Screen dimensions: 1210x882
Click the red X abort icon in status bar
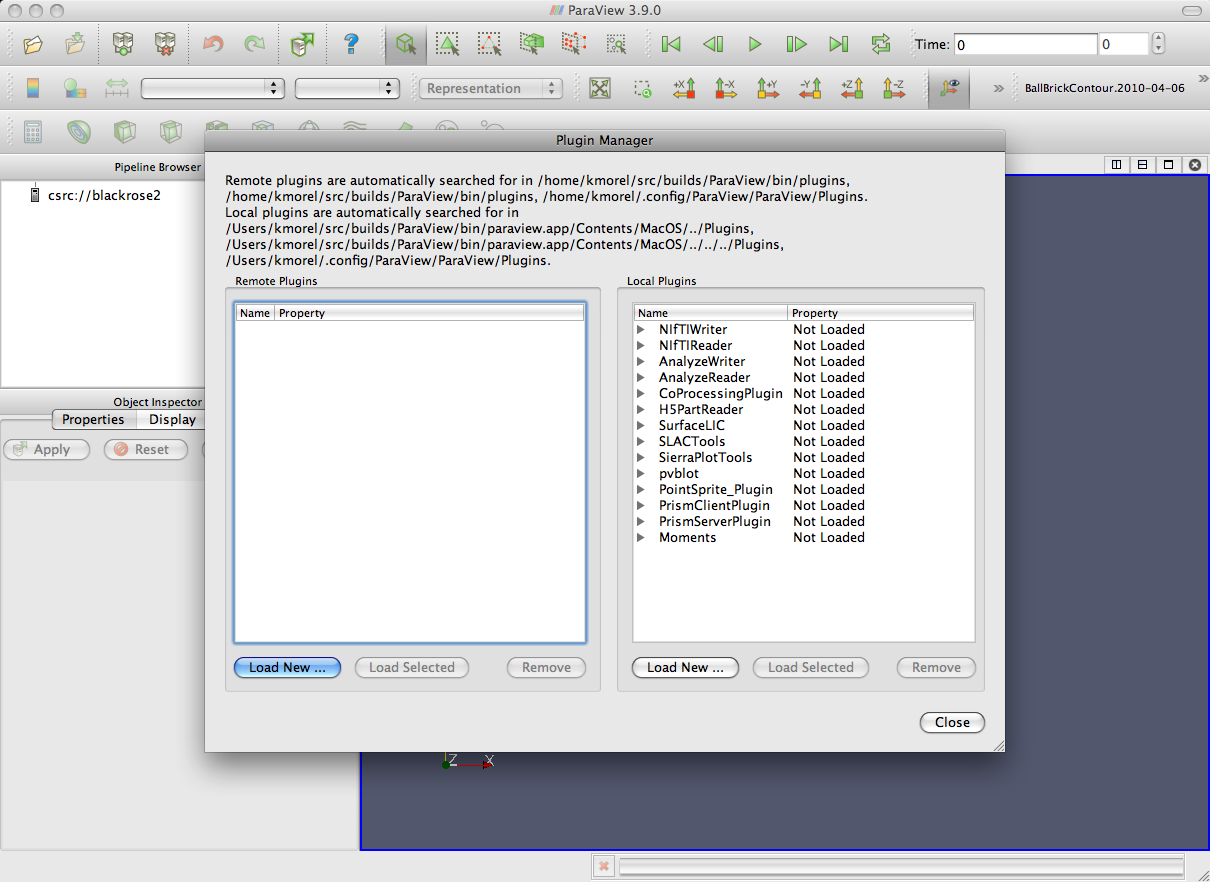click(603, 866)
